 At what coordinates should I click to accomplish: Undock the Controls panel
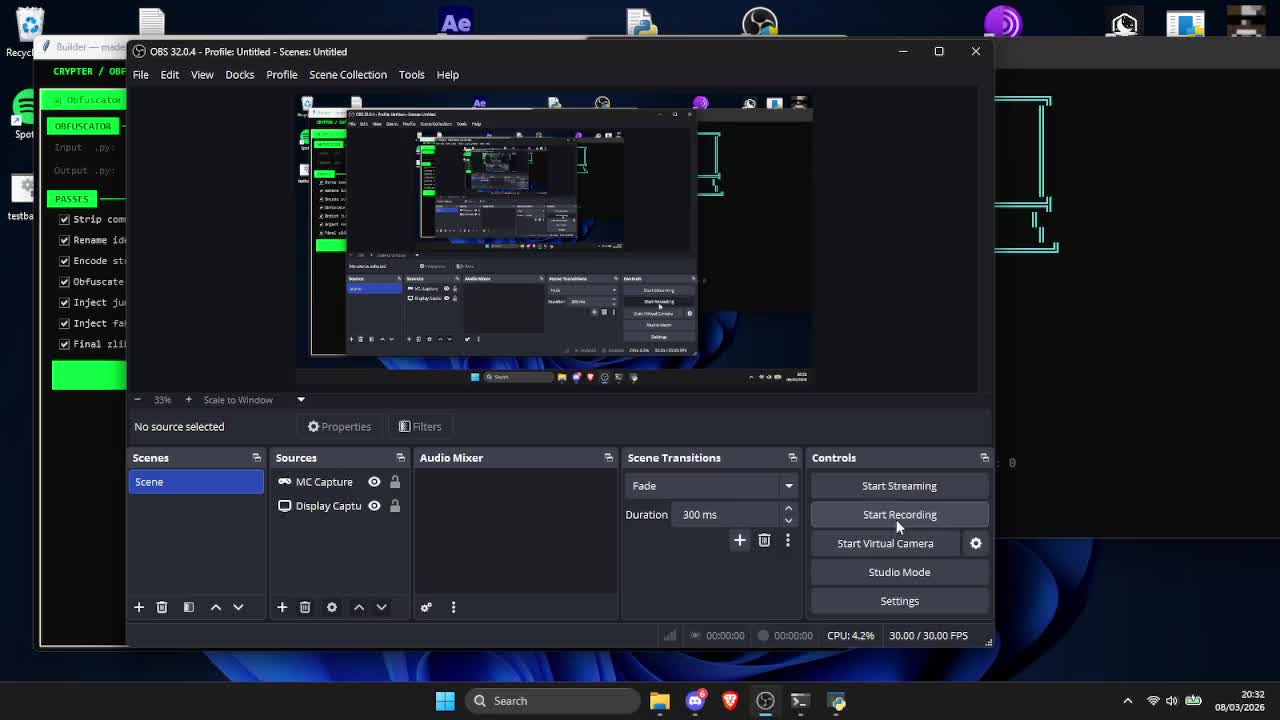click(984, 458)
